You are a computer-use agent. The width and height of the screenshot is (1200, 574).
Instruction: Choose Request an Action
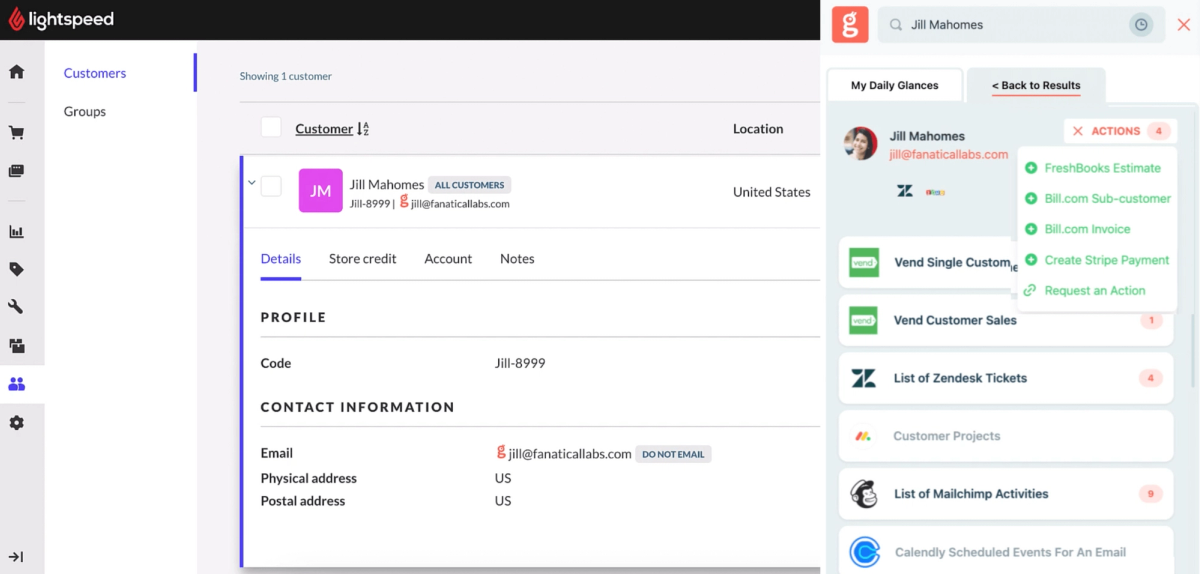coord(1095,290)
